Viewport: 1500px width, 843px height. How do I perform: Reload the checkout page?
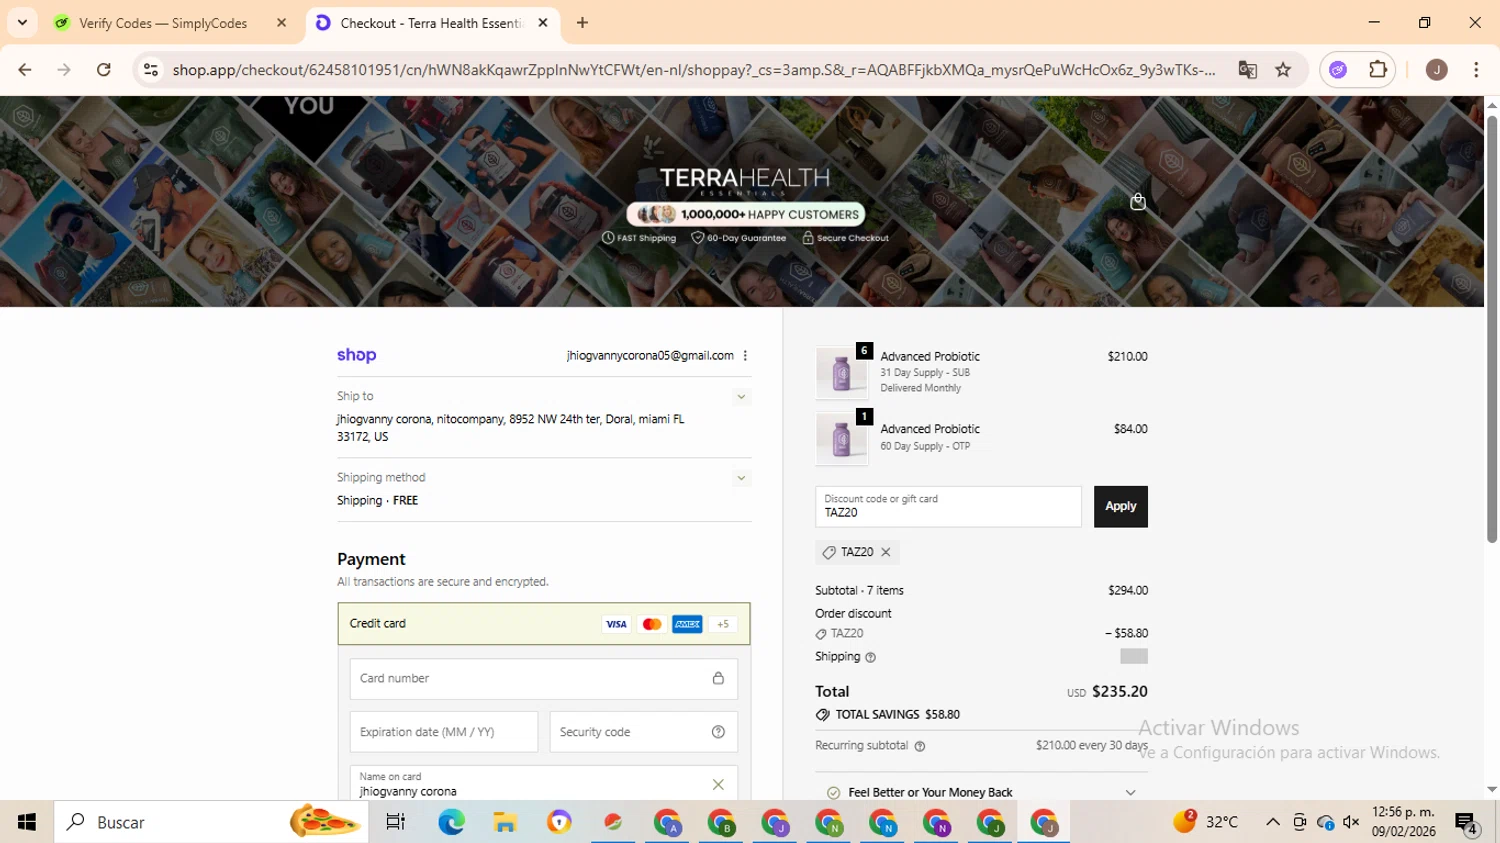click(x=103, y=69)
